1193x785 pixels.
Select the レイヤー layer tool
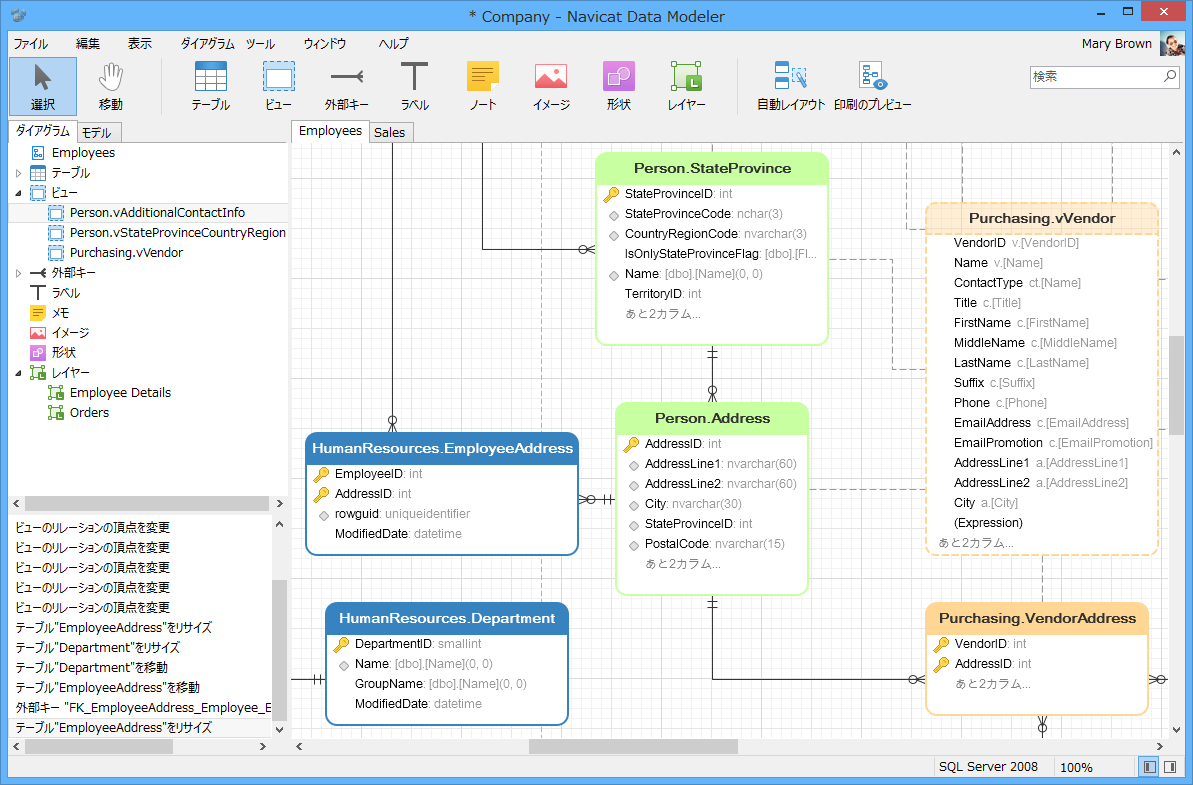coord(686,87)
